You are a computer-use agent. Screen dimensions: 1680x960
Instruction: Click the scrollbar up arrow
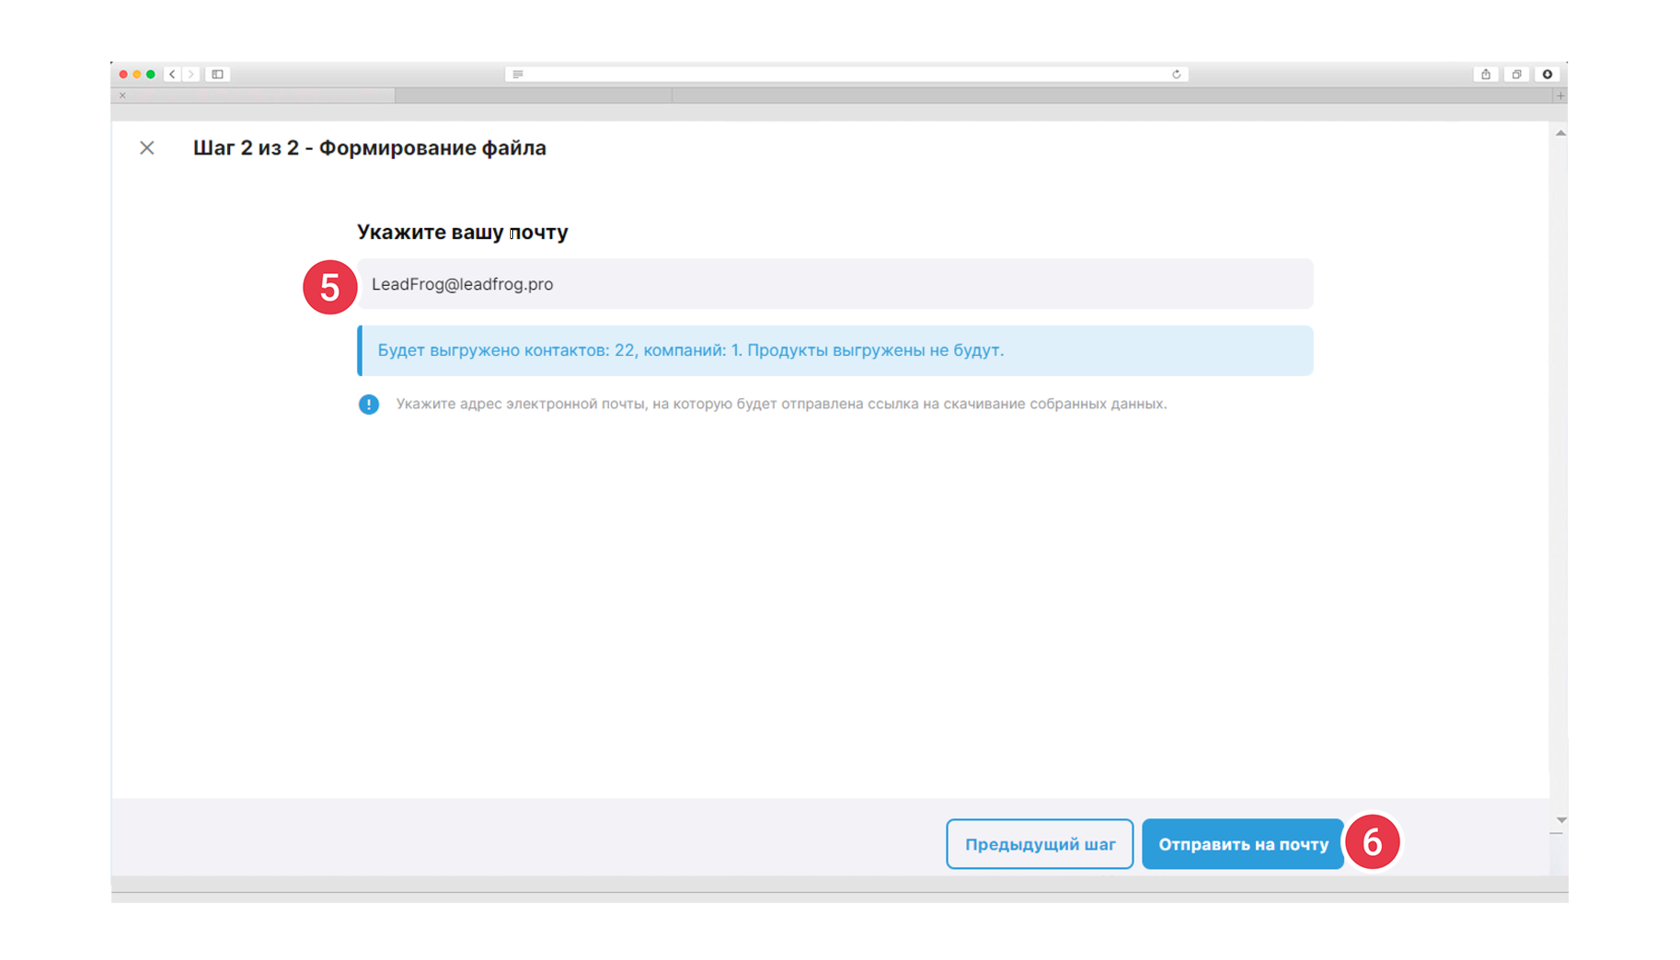(x=1560, y=133)
